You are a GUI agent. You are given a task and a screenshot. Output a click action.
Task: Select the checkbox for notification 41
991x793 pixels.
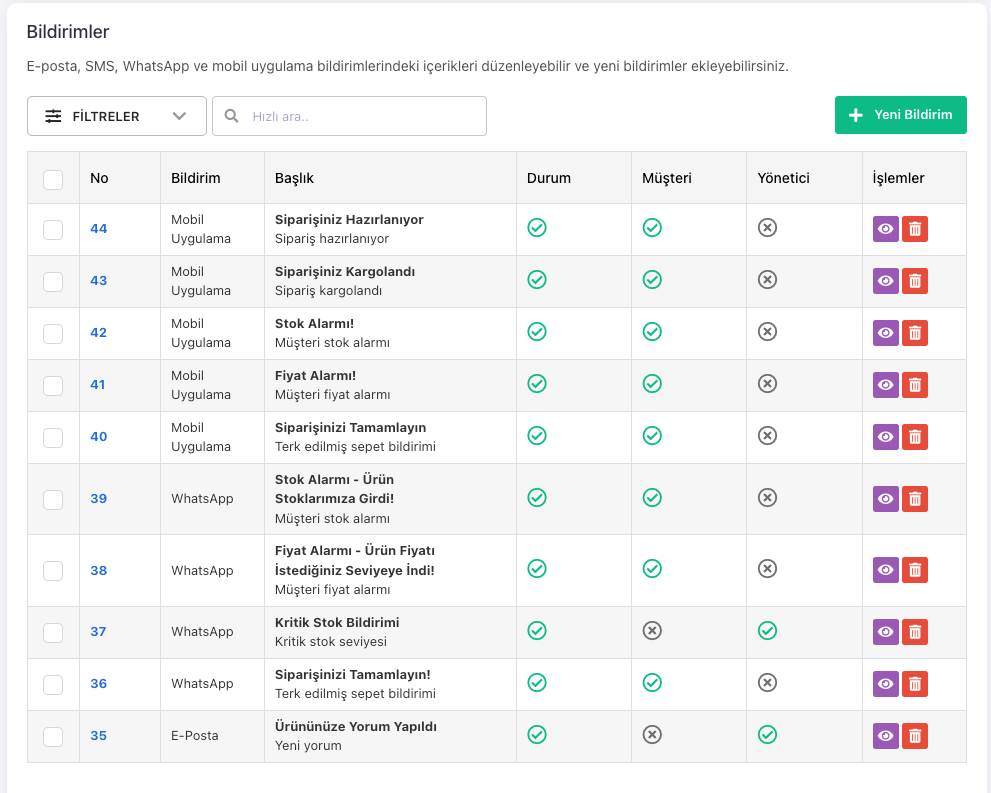tap(53, 385)
